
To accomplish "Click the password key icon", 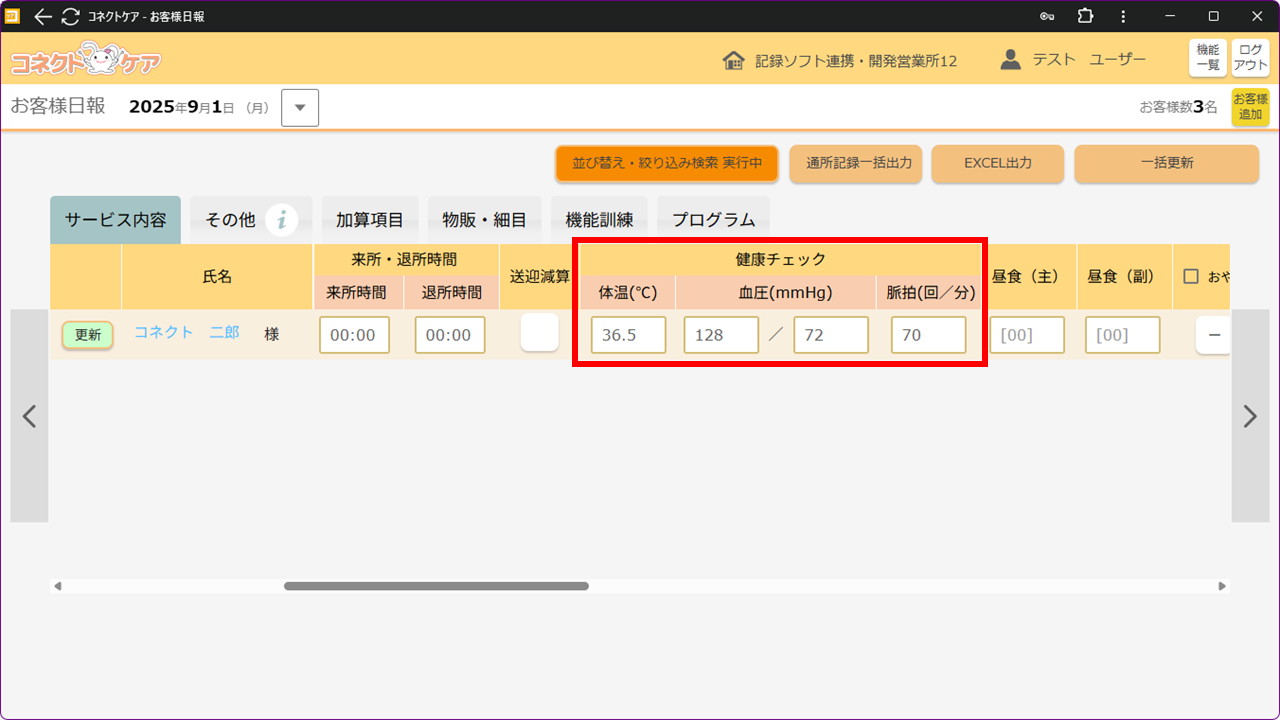I will click(x=1047, y=16).
